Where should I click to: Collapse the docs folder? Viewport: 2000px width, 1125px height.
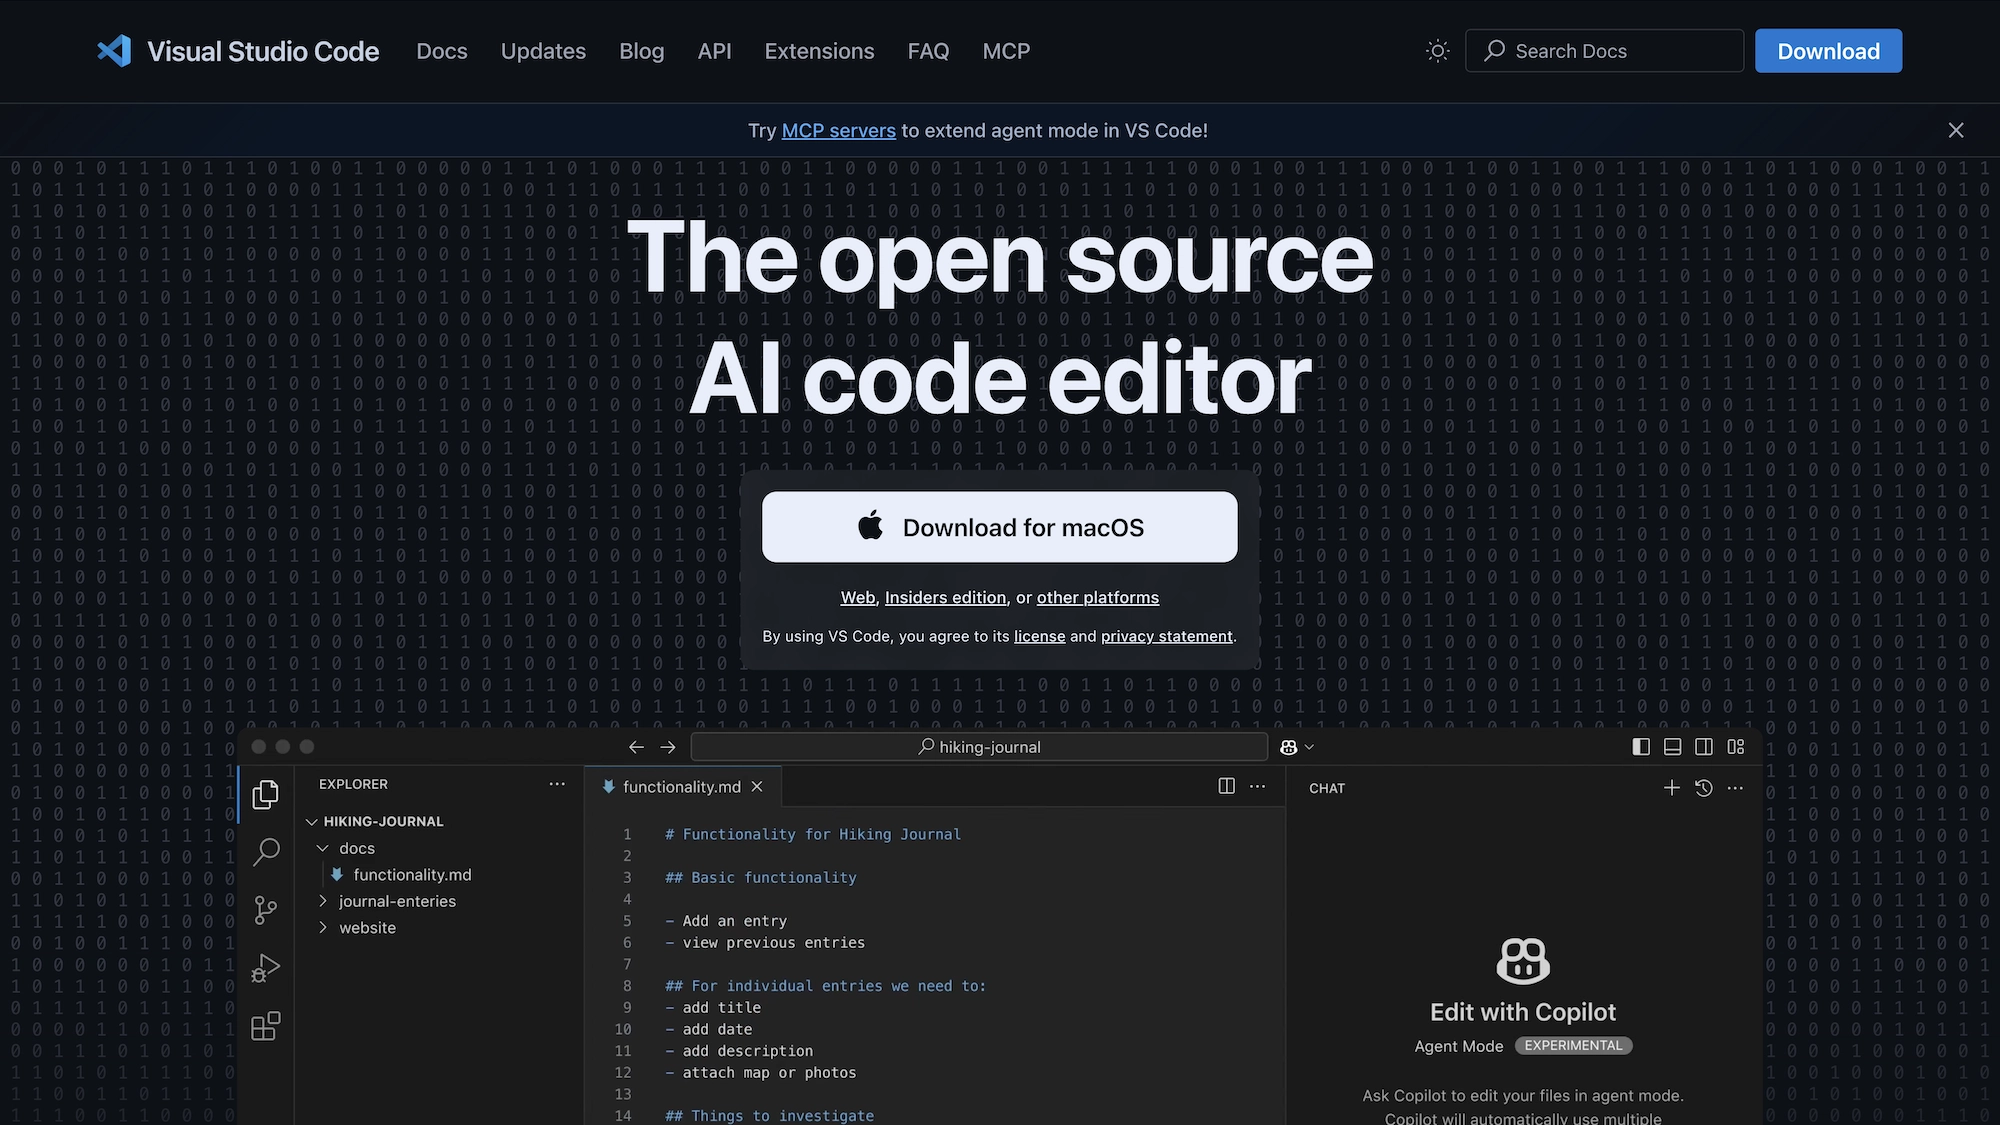[x=323, y=848]
